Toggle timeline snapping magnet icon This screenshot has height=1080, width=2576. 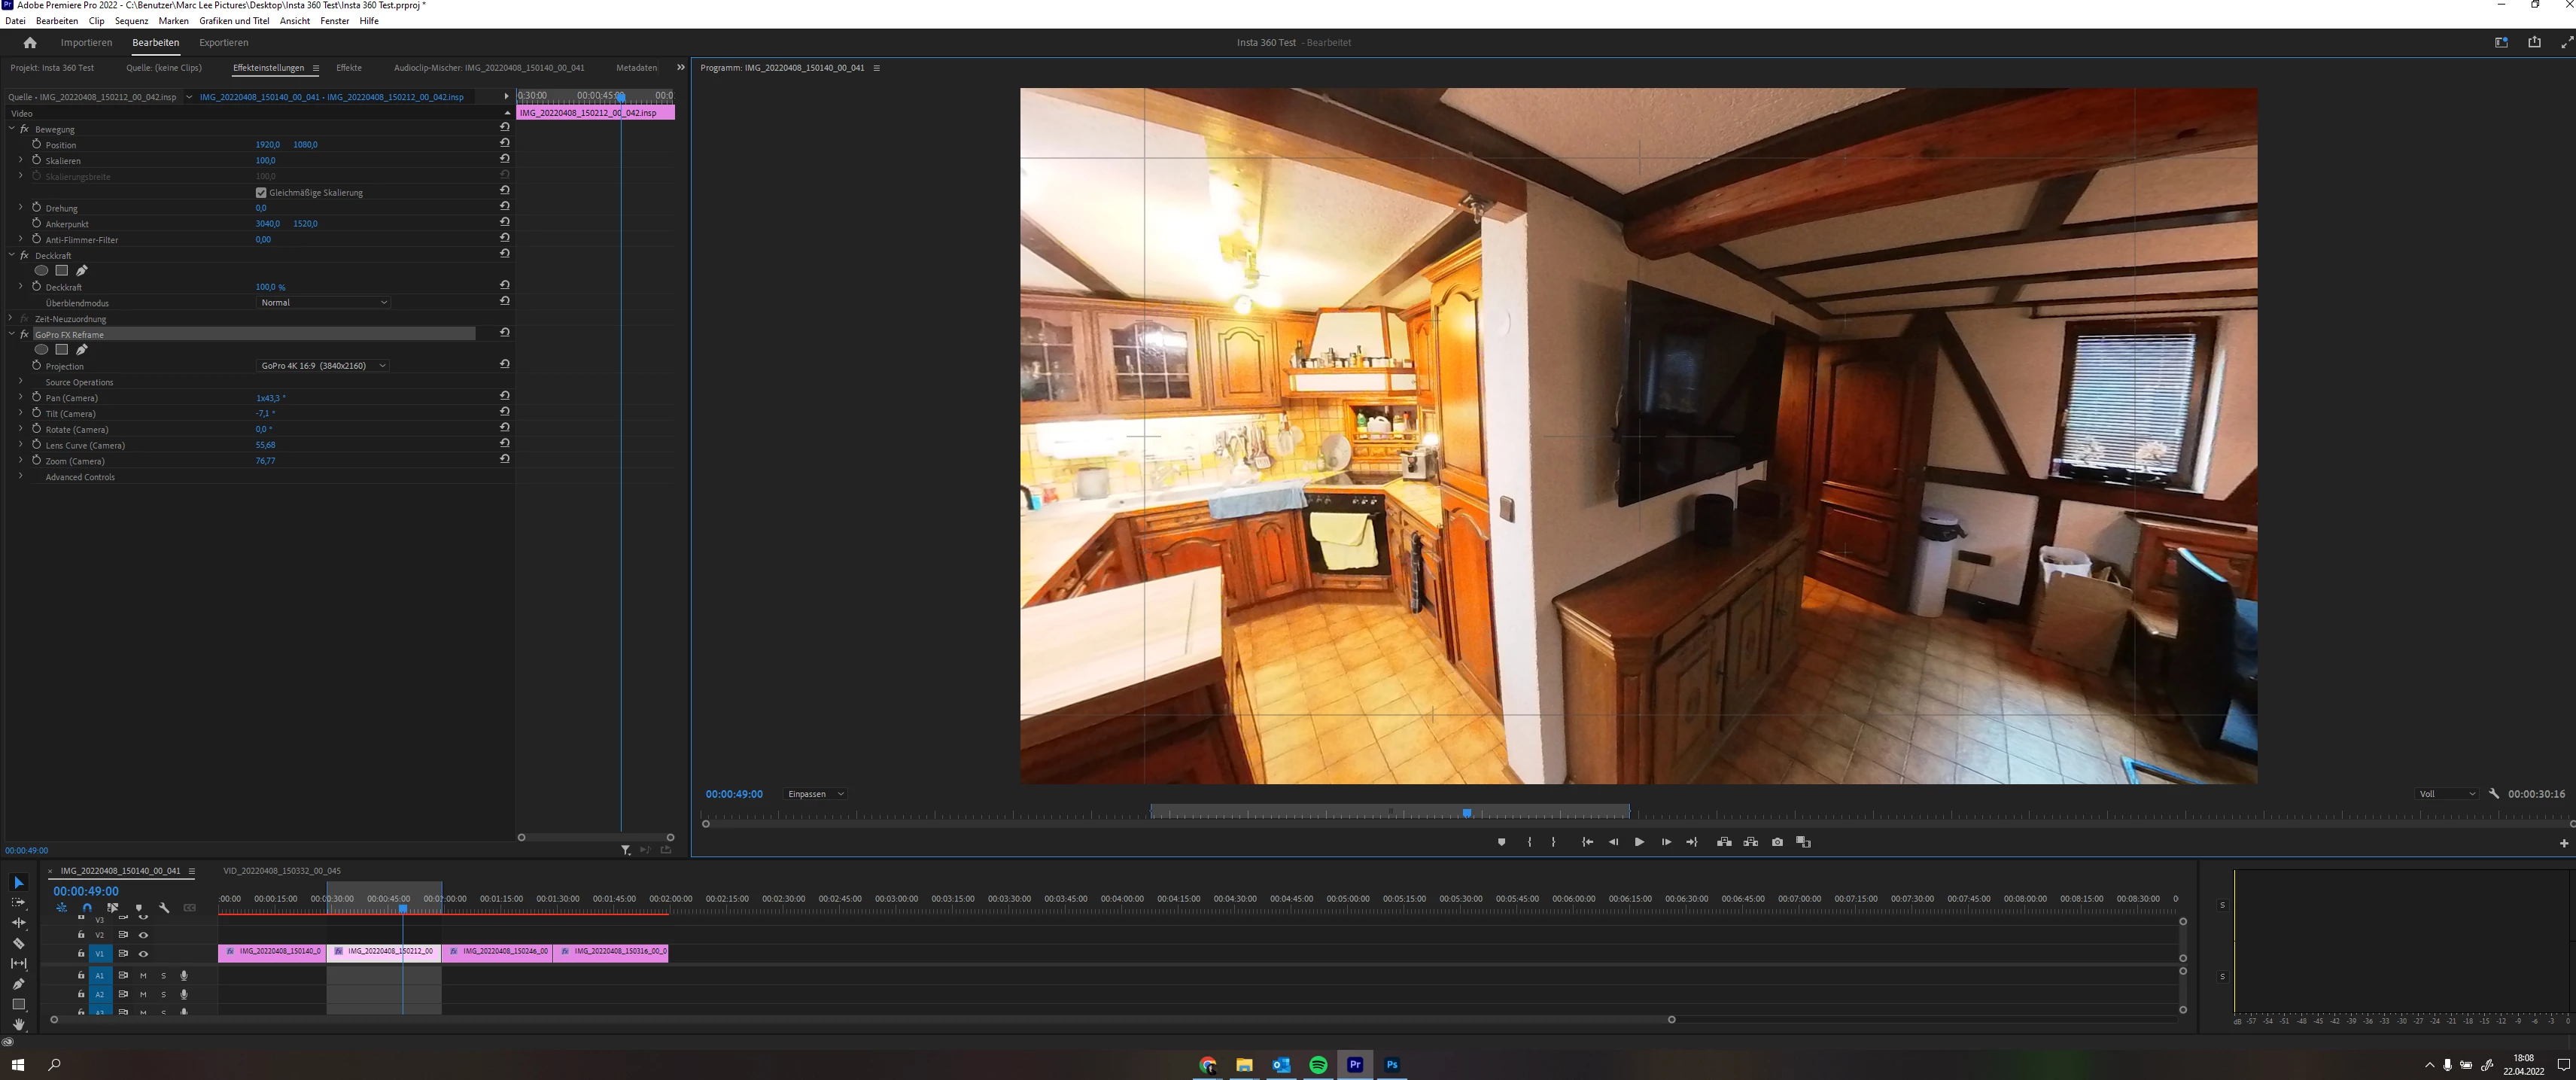(87, 908)
